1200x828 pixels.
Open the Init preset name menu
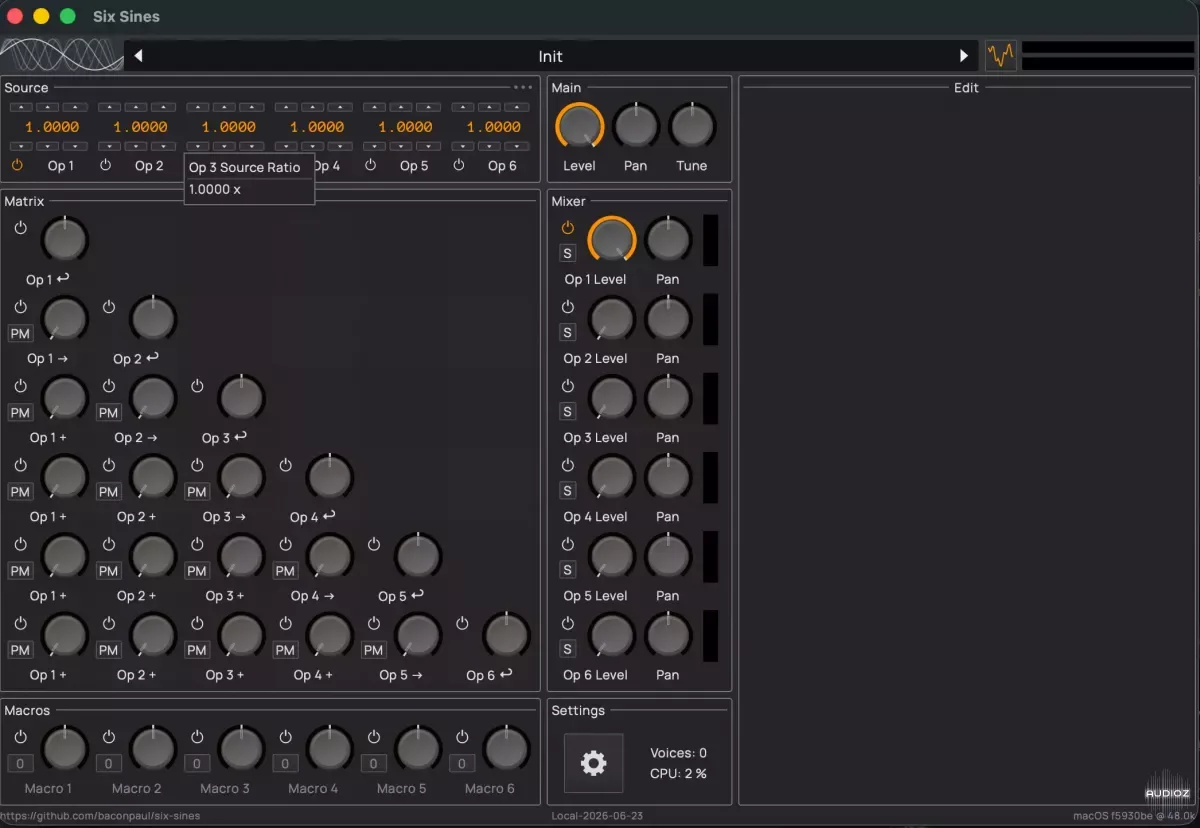pyautogui.click(x=550, y=56)
